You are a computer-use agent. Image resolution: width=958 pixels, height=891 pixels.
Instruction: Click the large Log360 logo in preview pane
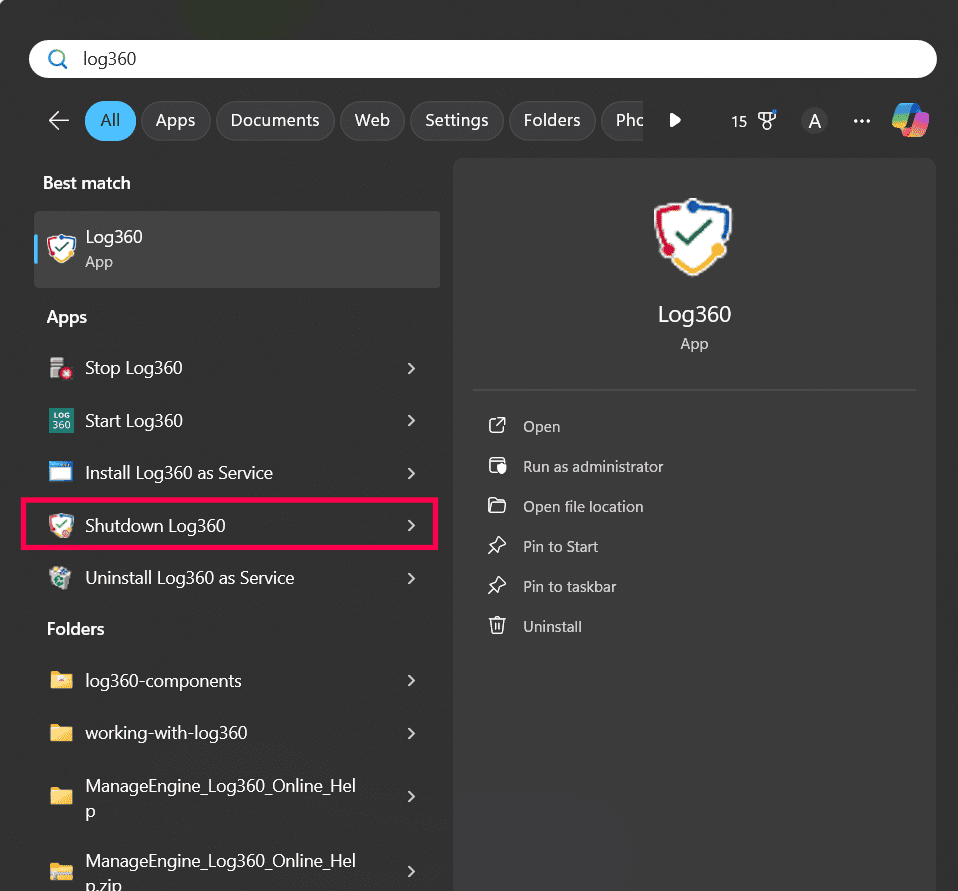tap(693, 236)
